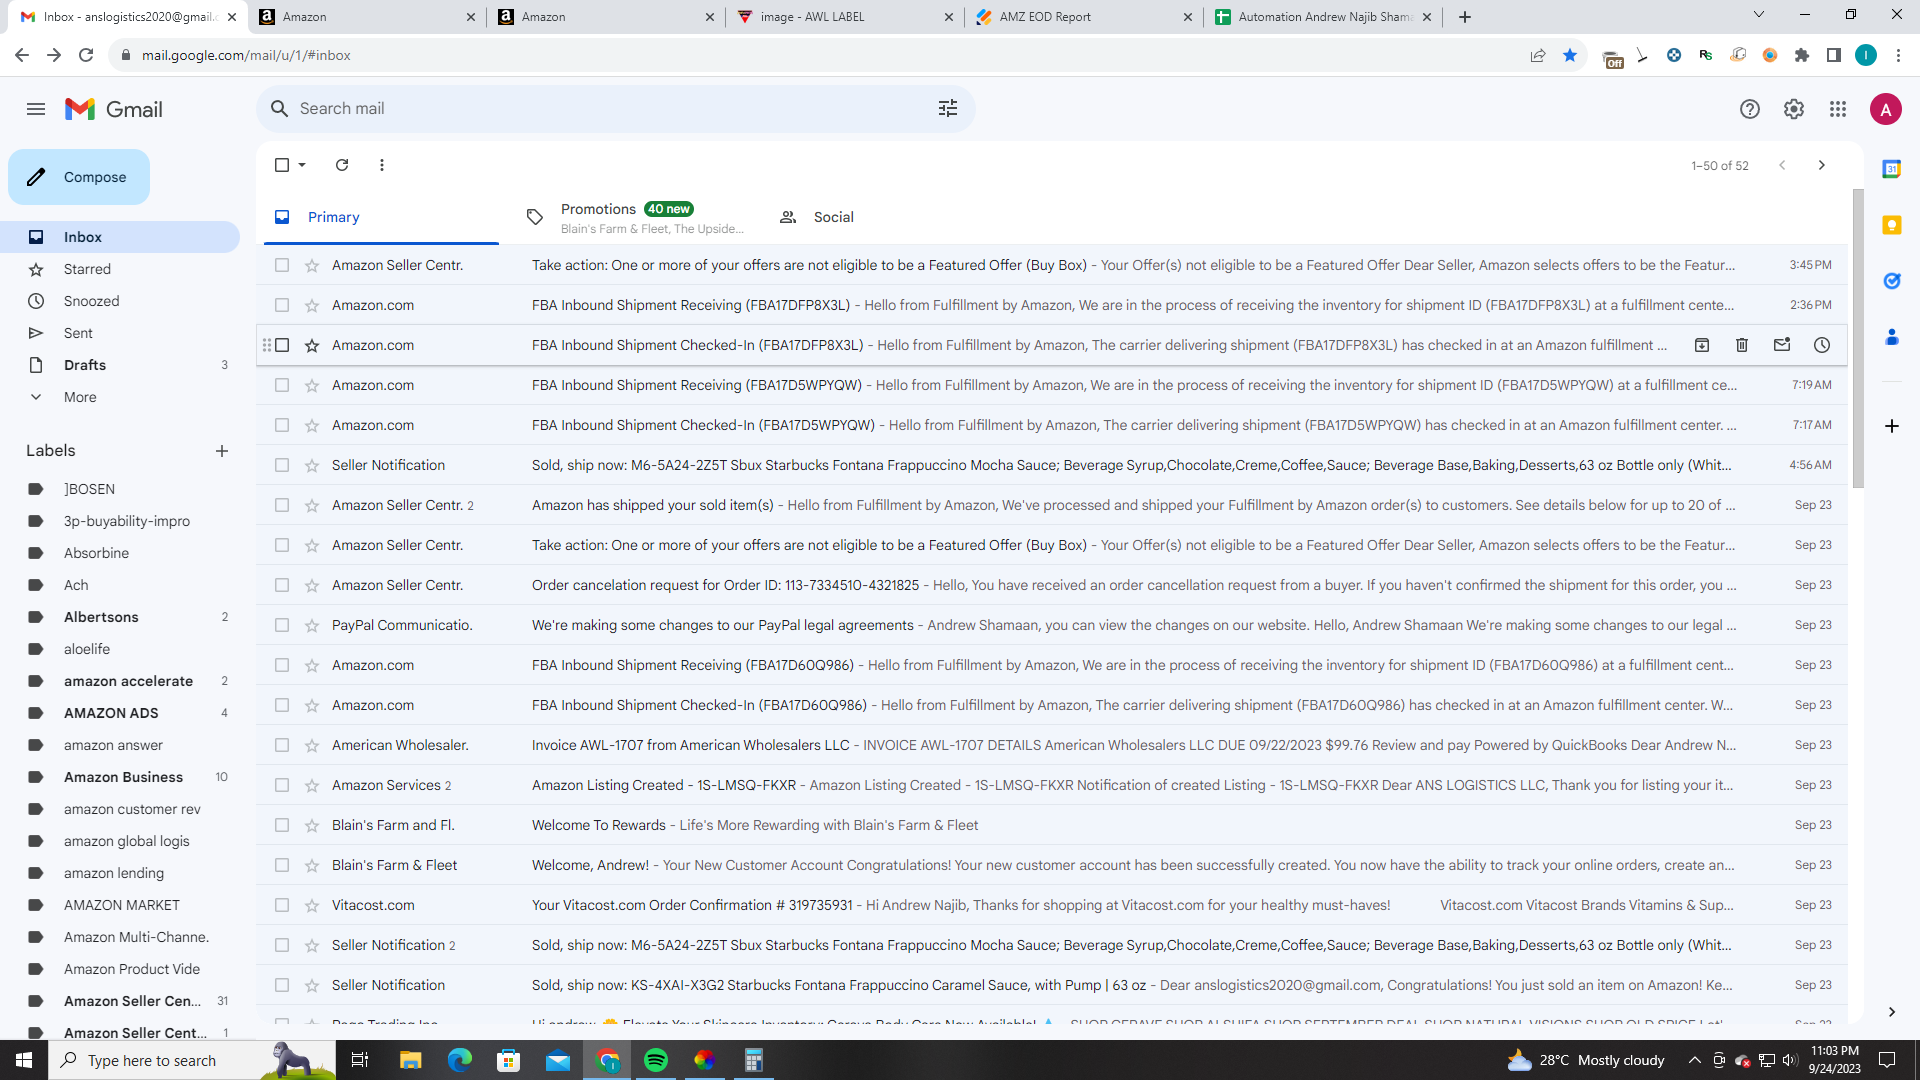Open Google Tasks side panel icon

1892,281
